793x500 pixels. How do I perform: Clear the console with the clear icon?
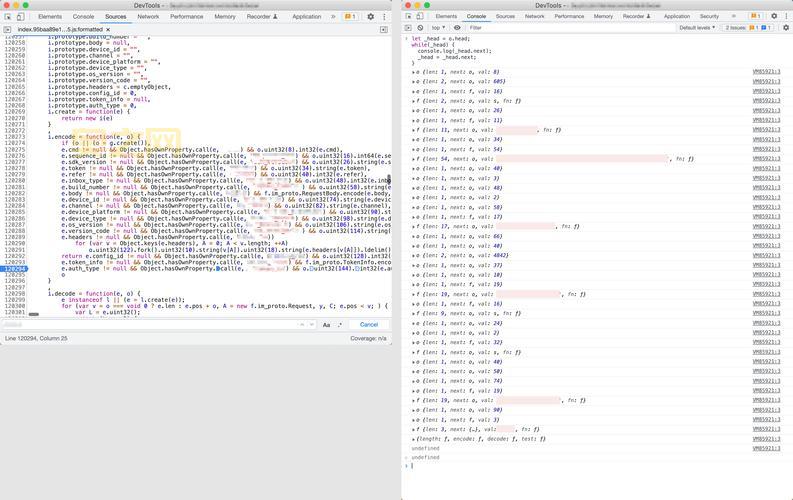pos(421,28)
